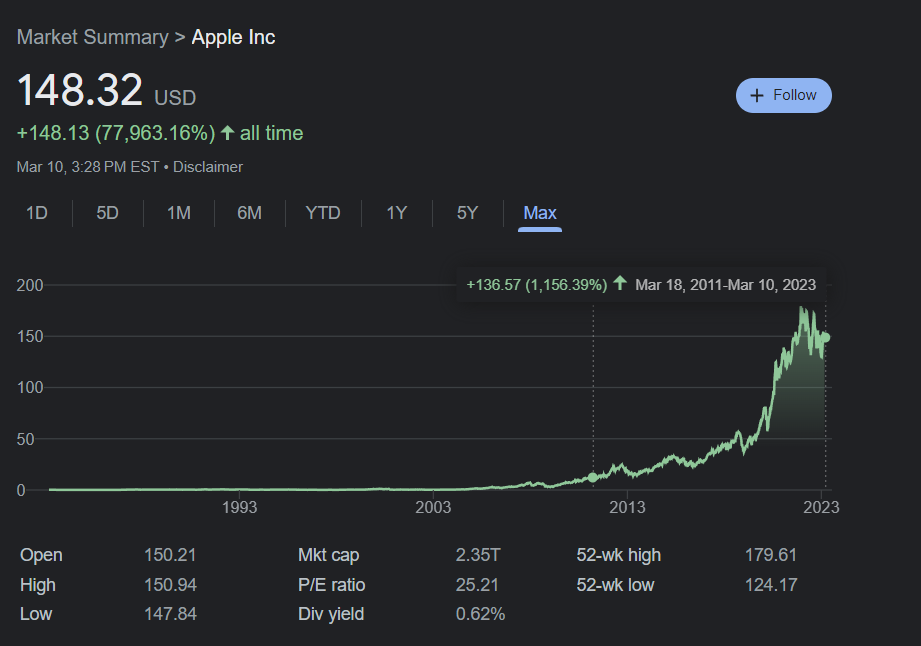The width and height of the screenshot is (921, 646).
Task: Open the Disclaimer link
Action: [208, 167]
